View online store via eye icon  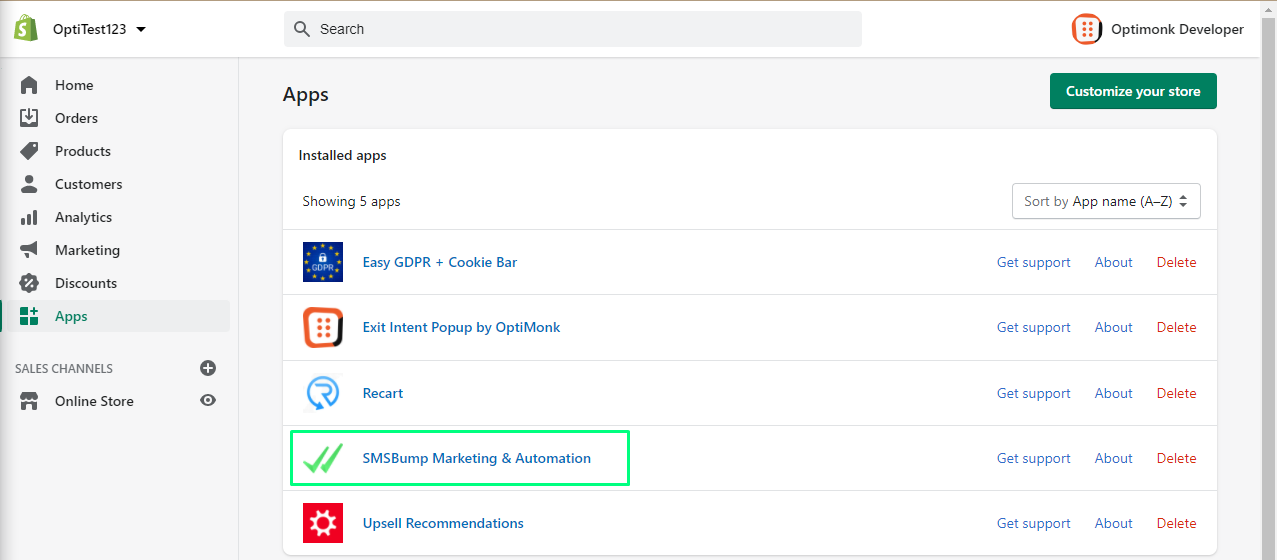click(x=208, y=401)
